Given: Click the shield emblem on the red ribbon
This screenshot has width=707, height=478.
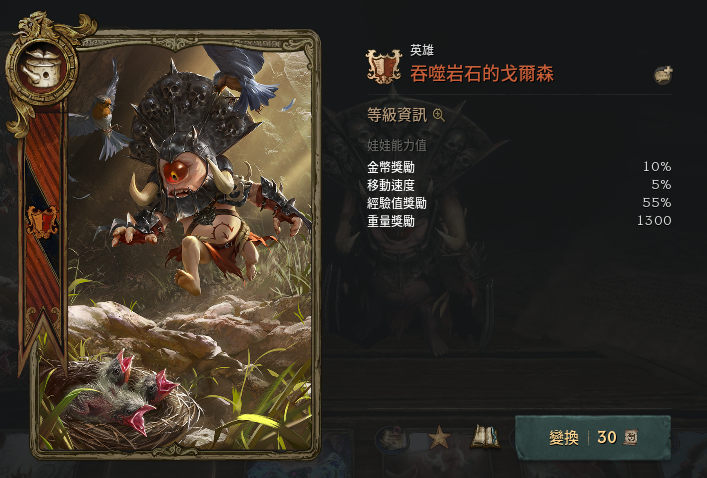Looking at the screenshot, I should coord(42,221).
